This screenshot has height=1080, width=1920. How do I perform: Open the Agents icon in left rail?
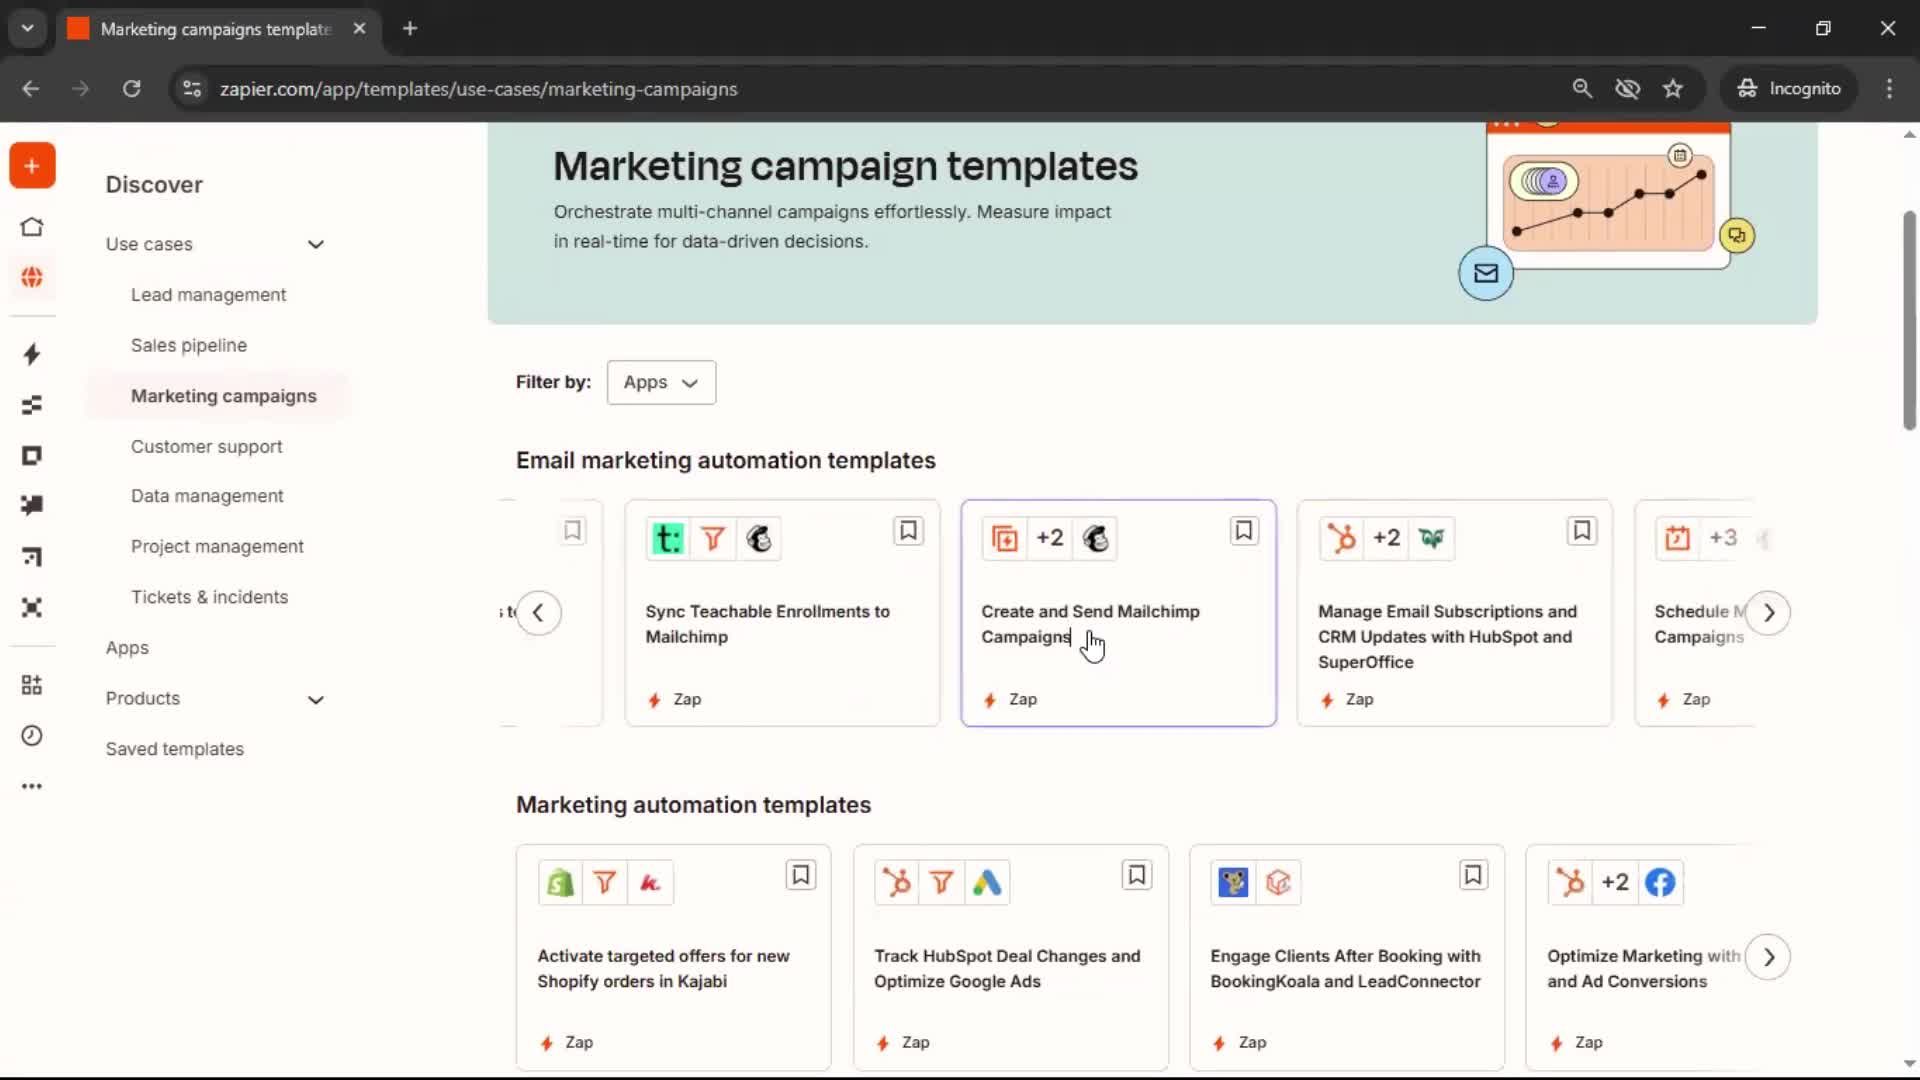[x=32, y=608]
